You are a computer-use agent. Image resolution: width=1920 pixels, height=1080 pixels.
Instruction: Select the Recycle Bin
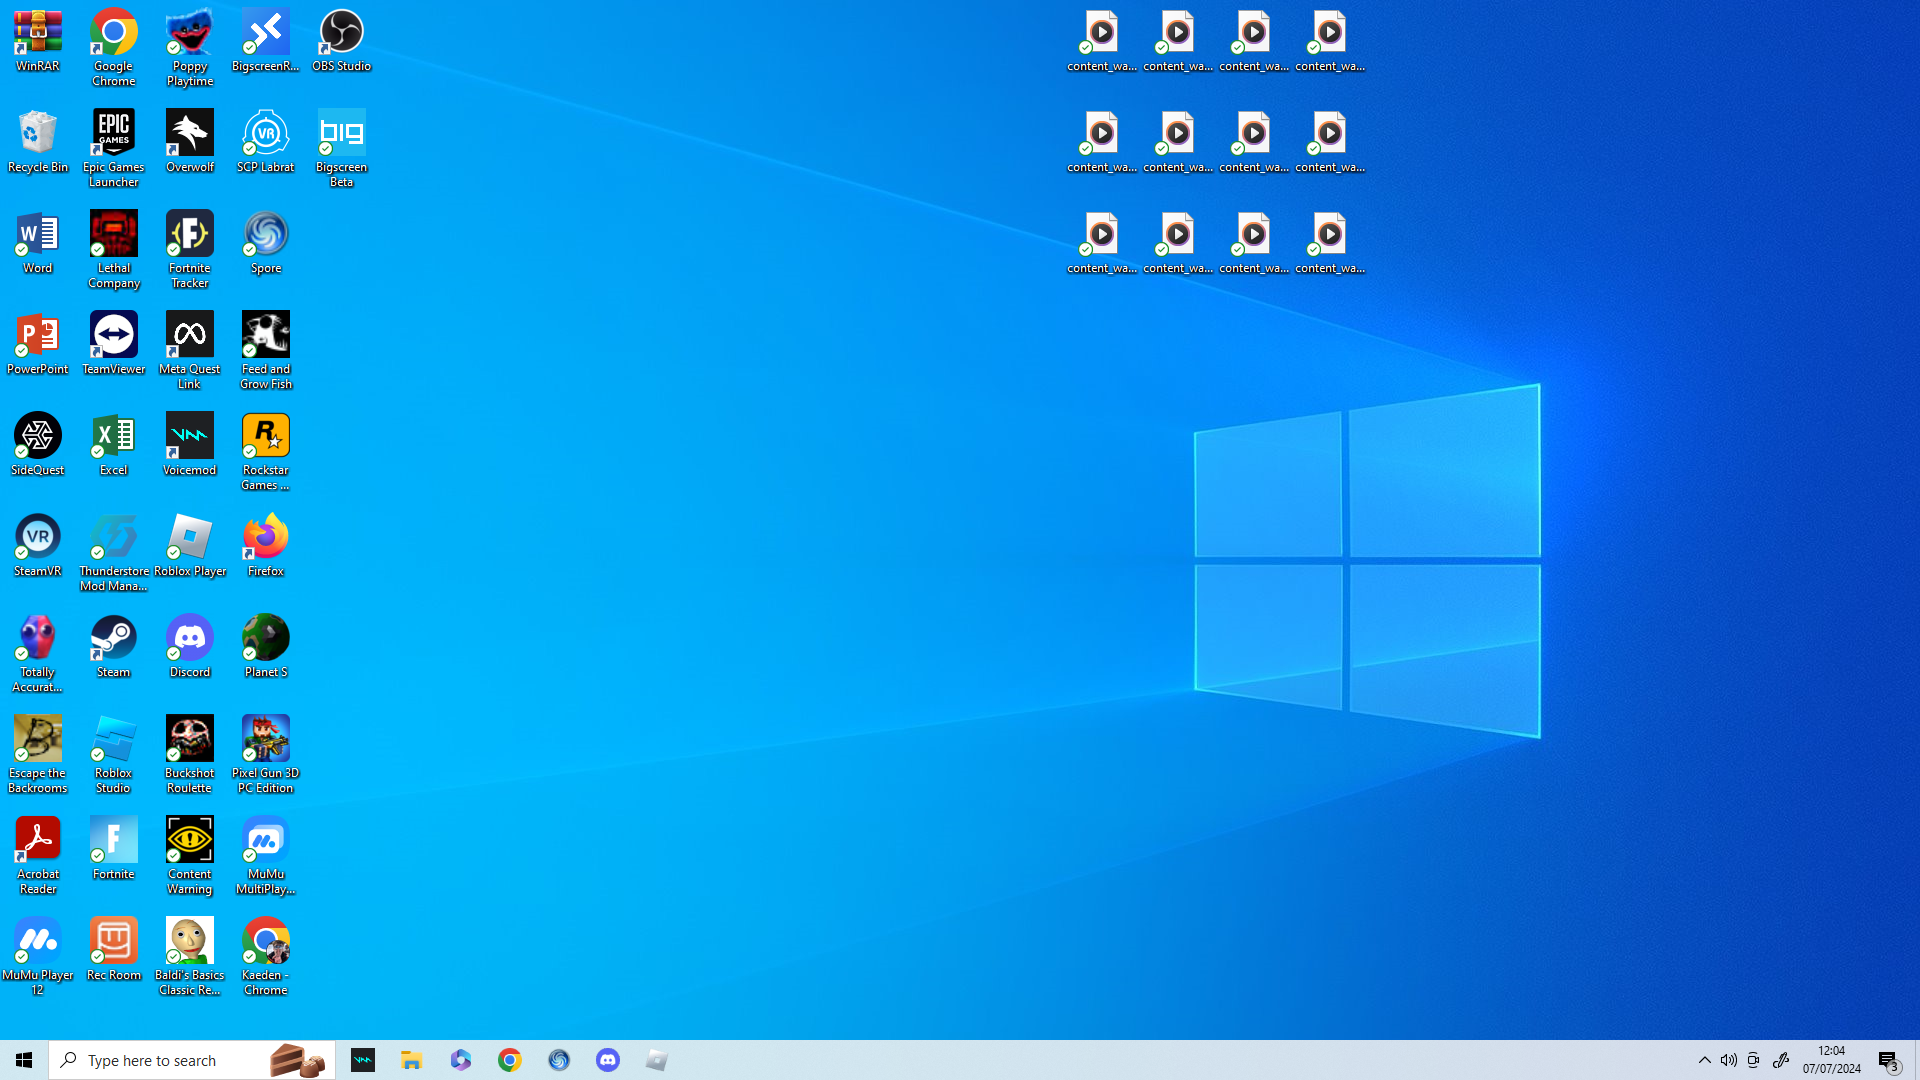point(38,141)
